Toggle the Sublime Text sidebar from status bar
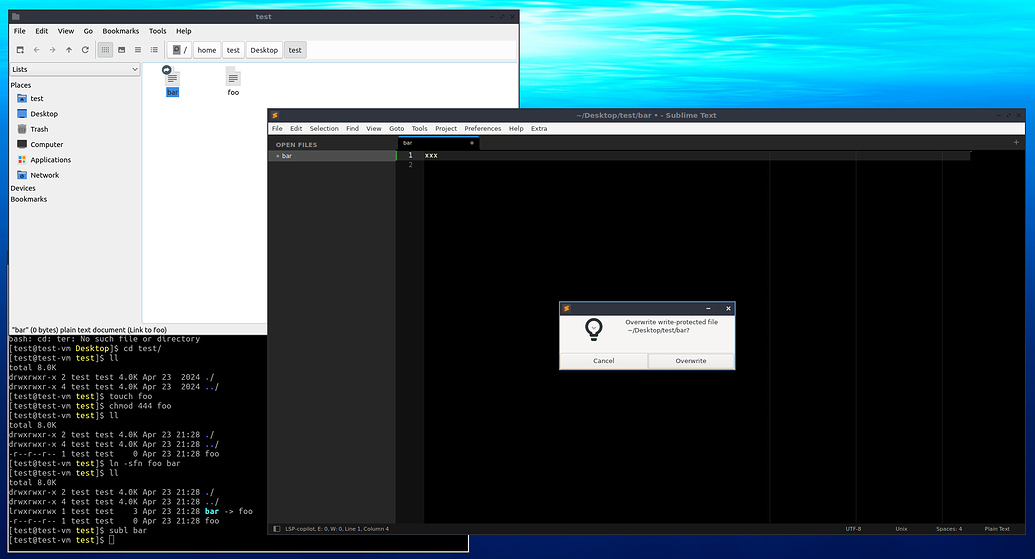This screenshot has width=1035, height=559. pyautogui.click(x=276, y=528)
